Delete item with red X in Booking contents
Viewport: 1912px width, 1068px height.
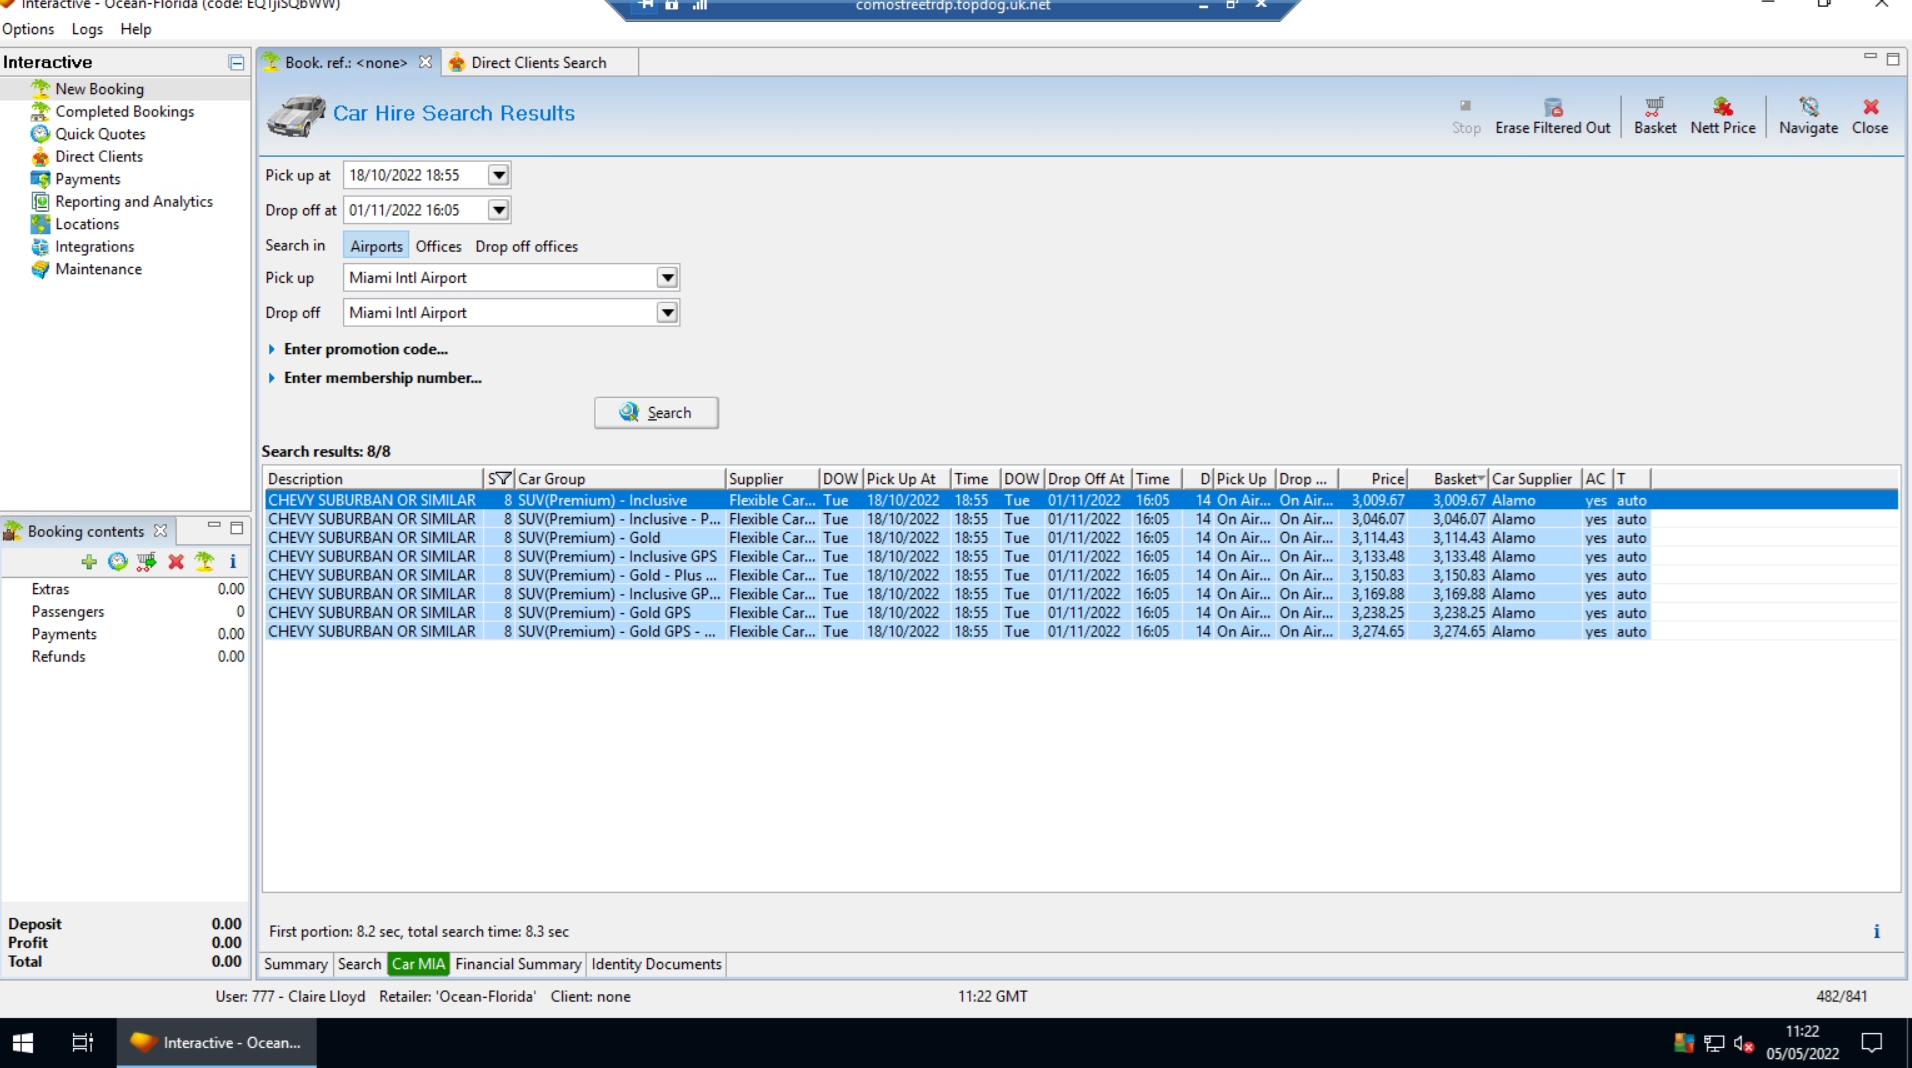pyautogui.click(x=176, y=562)
